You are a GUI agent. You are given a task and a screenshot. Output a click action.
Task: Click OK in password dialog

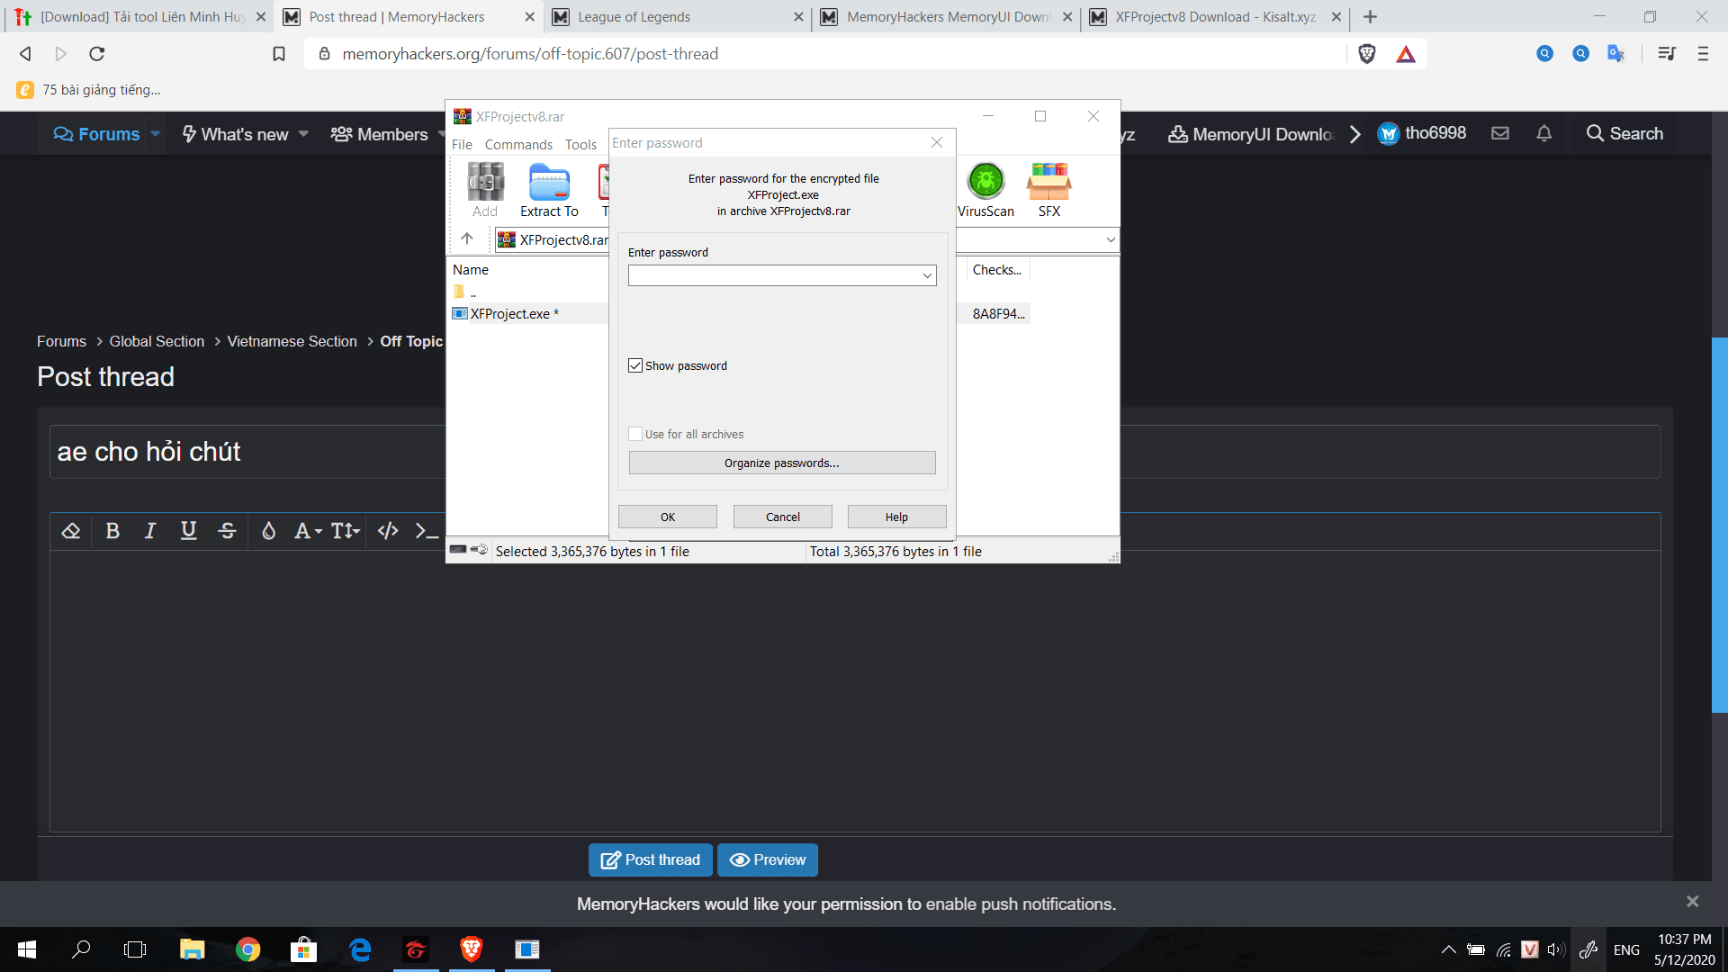pyautogui.click(x=667, y=517)
